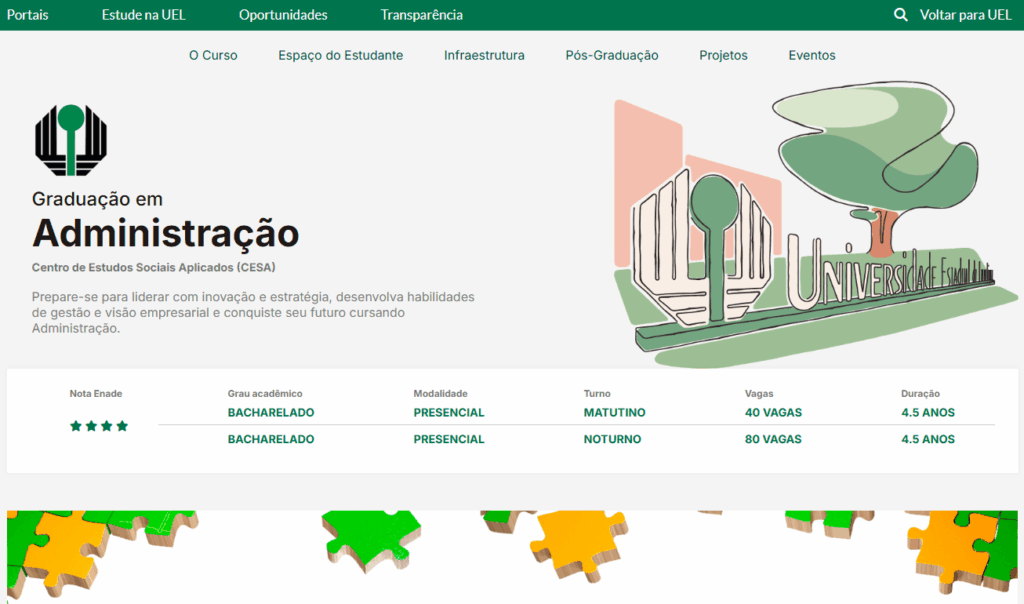Expand the Infraestrutura navigation item
The width and height of the screenshot is (1024, 604).
pos(484,55)
